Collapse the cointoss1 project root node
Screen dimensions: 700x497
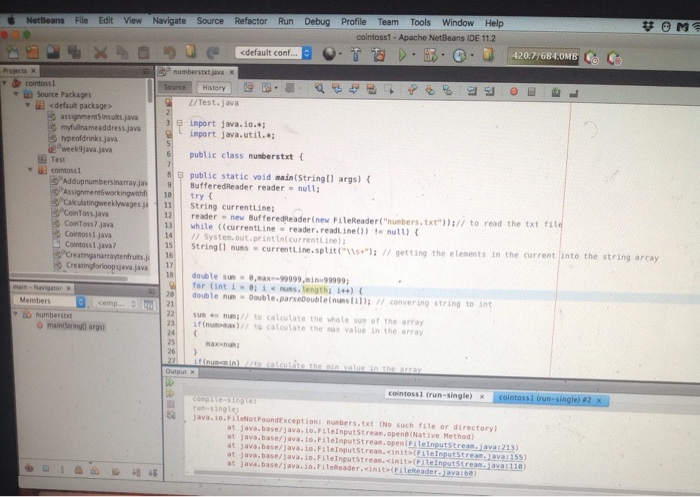5,83
